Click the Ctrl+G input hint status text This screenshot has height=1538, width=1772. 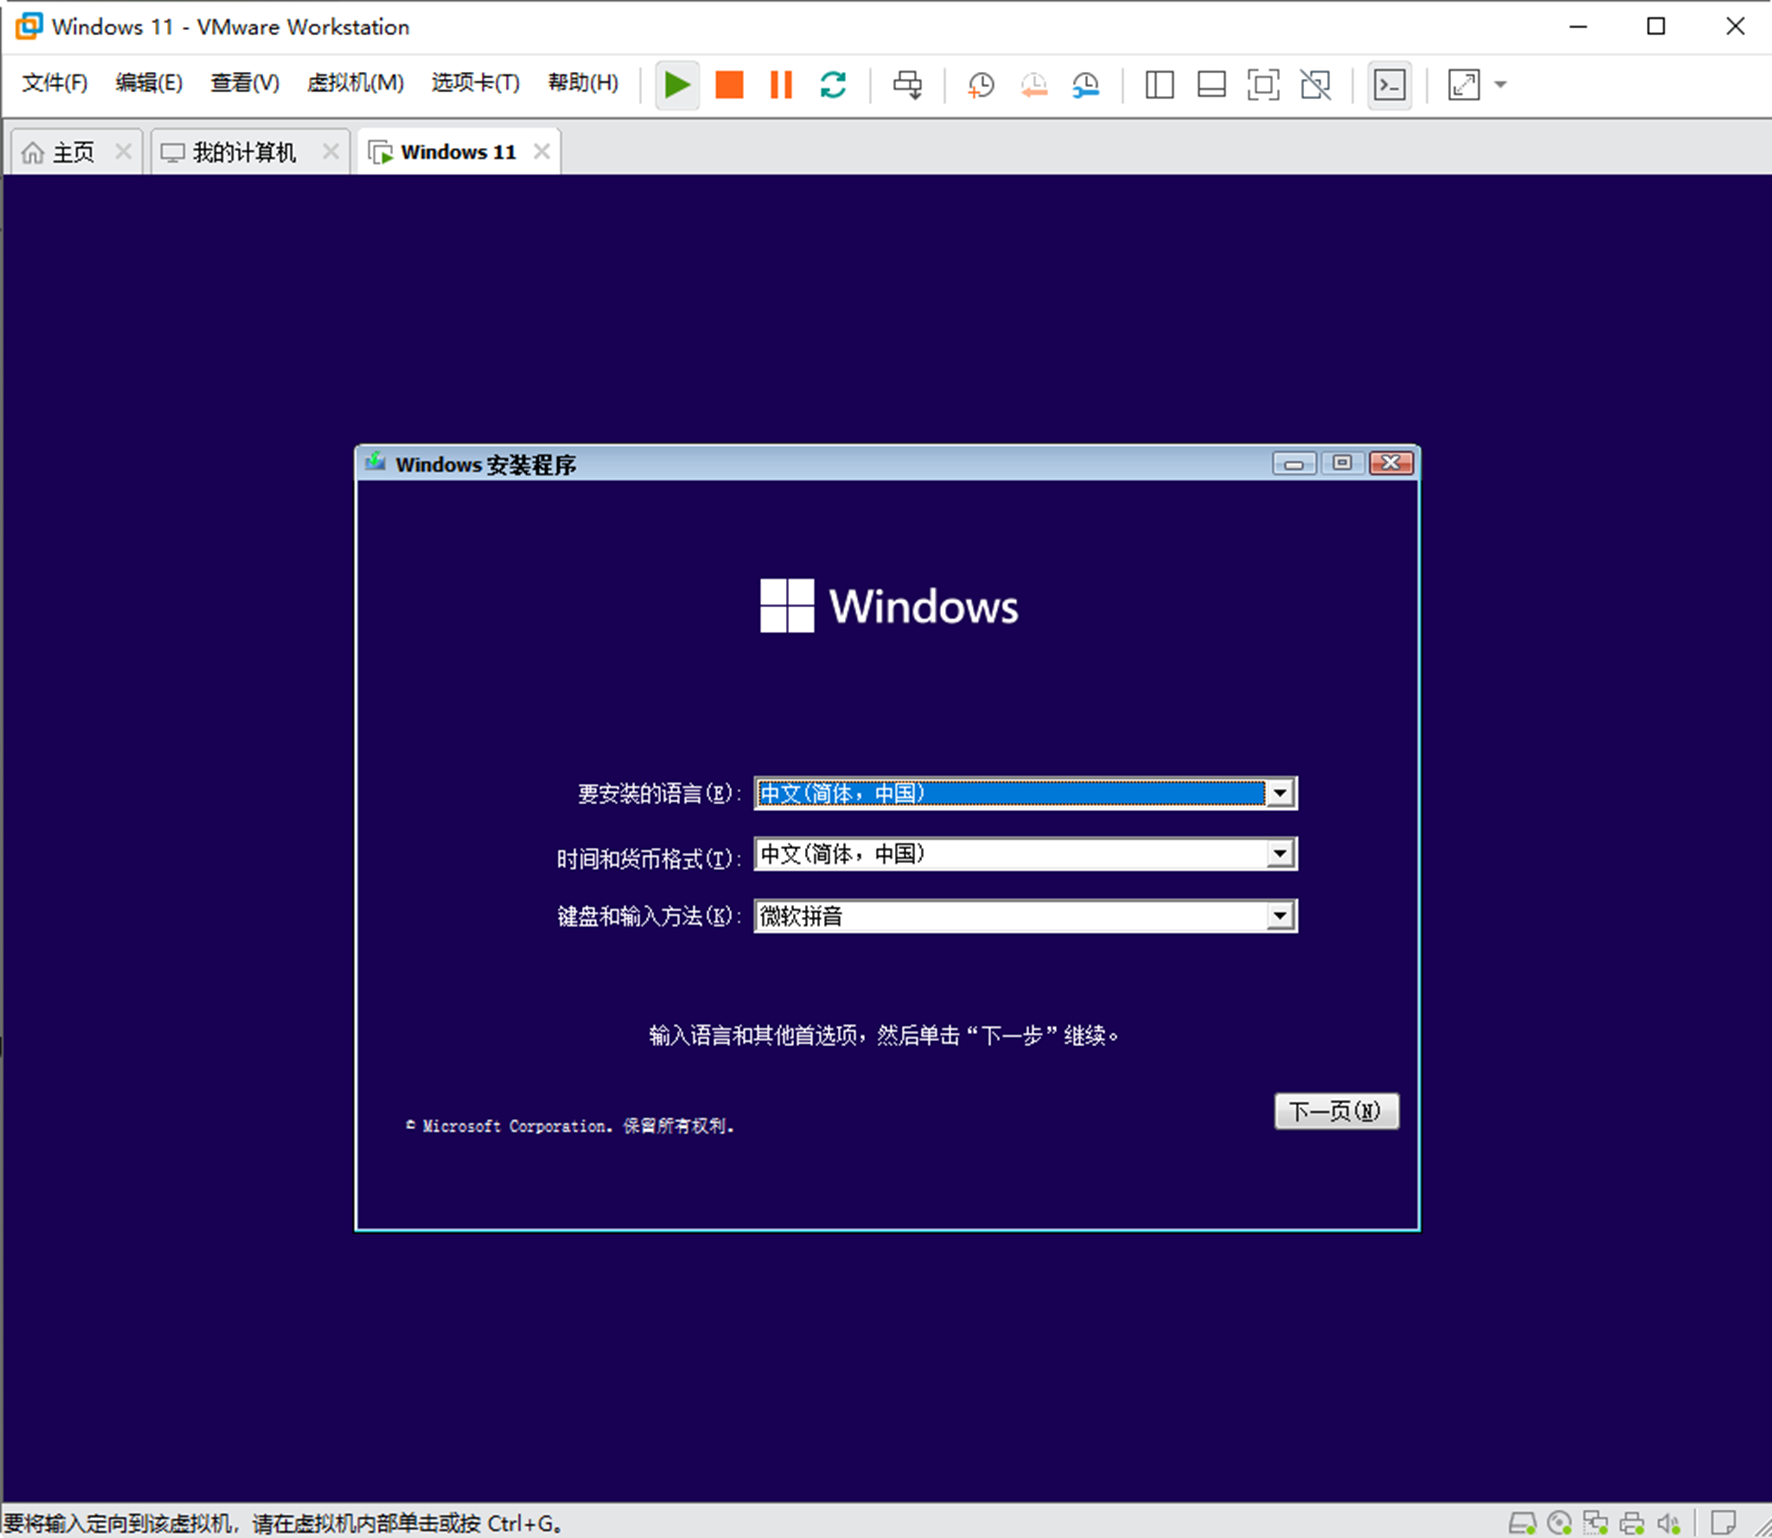[284, 1524]
